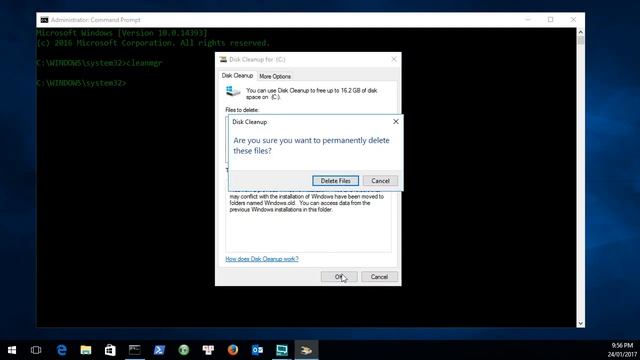This screenshot has height=360, width=640.
Task: Launch Firefox from the taskbar
Action: (x=233, y=350)
